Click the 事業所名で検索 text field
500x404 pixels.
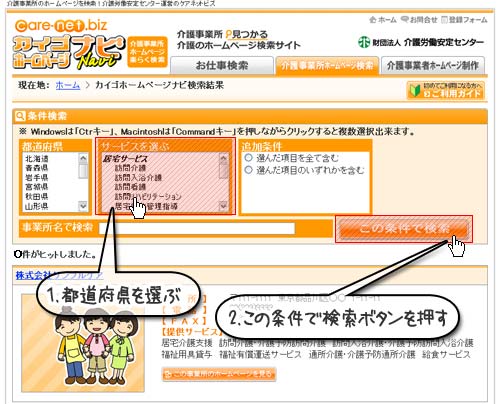[197, 229]
